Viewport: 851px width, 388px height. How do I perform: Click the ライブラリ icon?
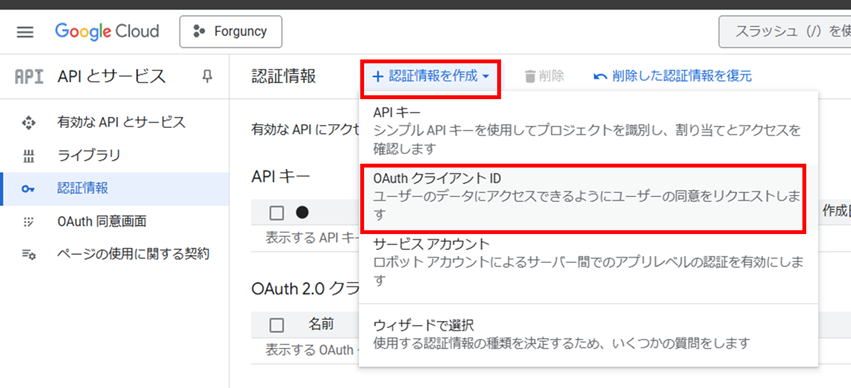click(29, 157)
